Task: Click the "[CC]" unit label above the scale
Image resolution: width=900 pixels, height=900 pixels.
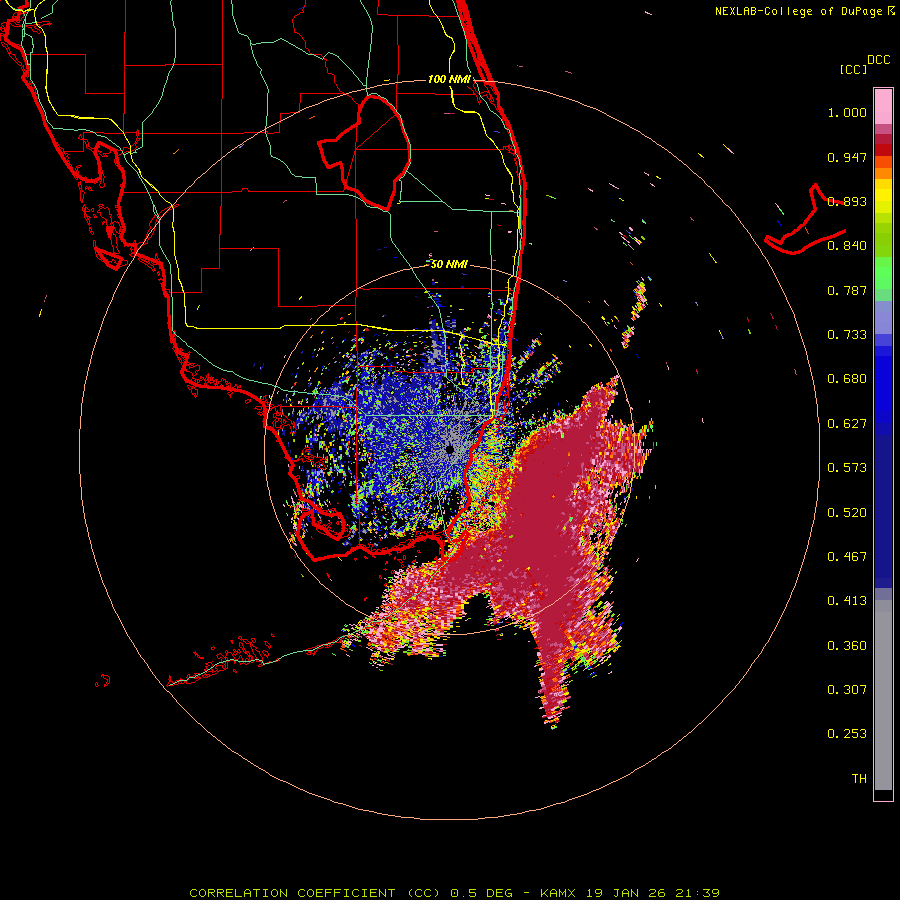Action: 853,69
